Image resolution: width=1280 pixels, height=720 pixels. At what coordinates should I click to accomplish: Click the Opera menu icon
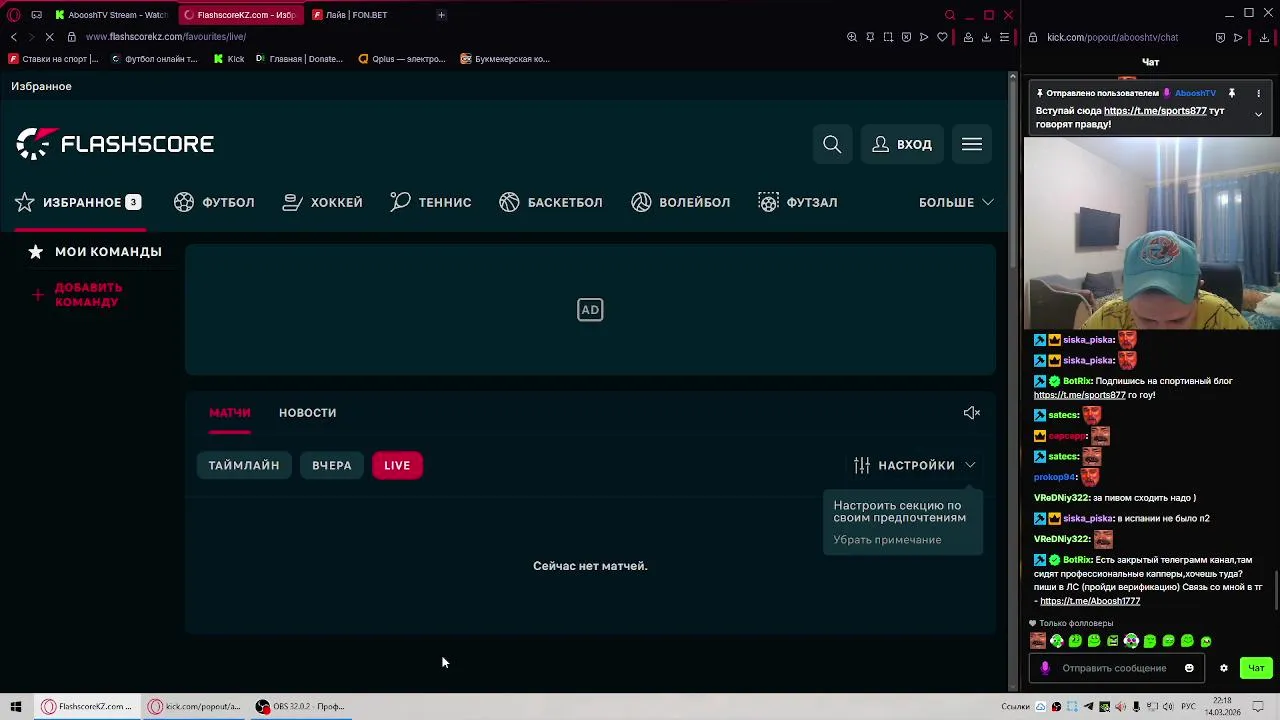[14, 15]
